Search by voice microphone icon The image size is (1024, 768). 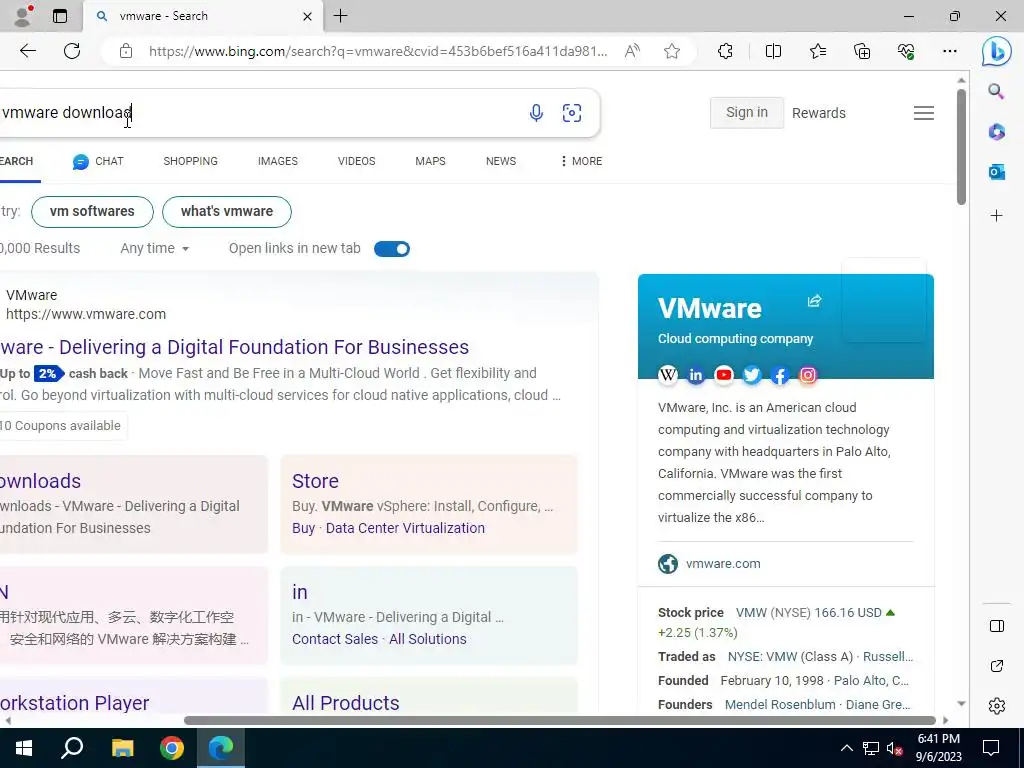(536, 113)
